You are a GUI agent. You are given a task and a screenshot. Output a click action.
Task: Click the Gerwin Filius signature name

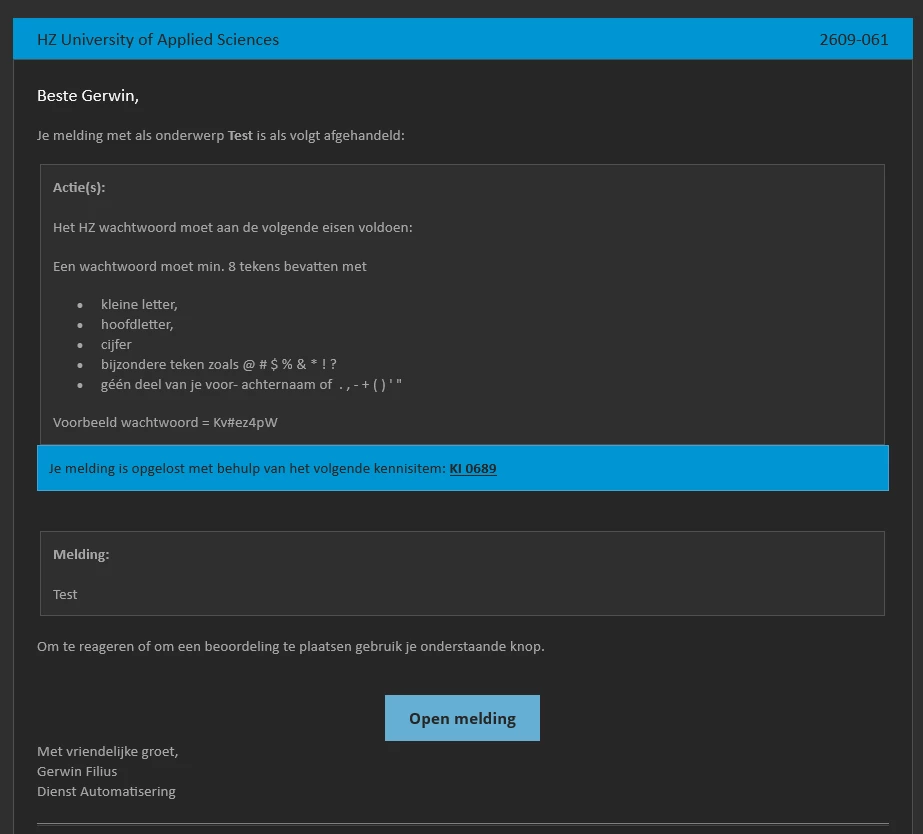(77, 772)
